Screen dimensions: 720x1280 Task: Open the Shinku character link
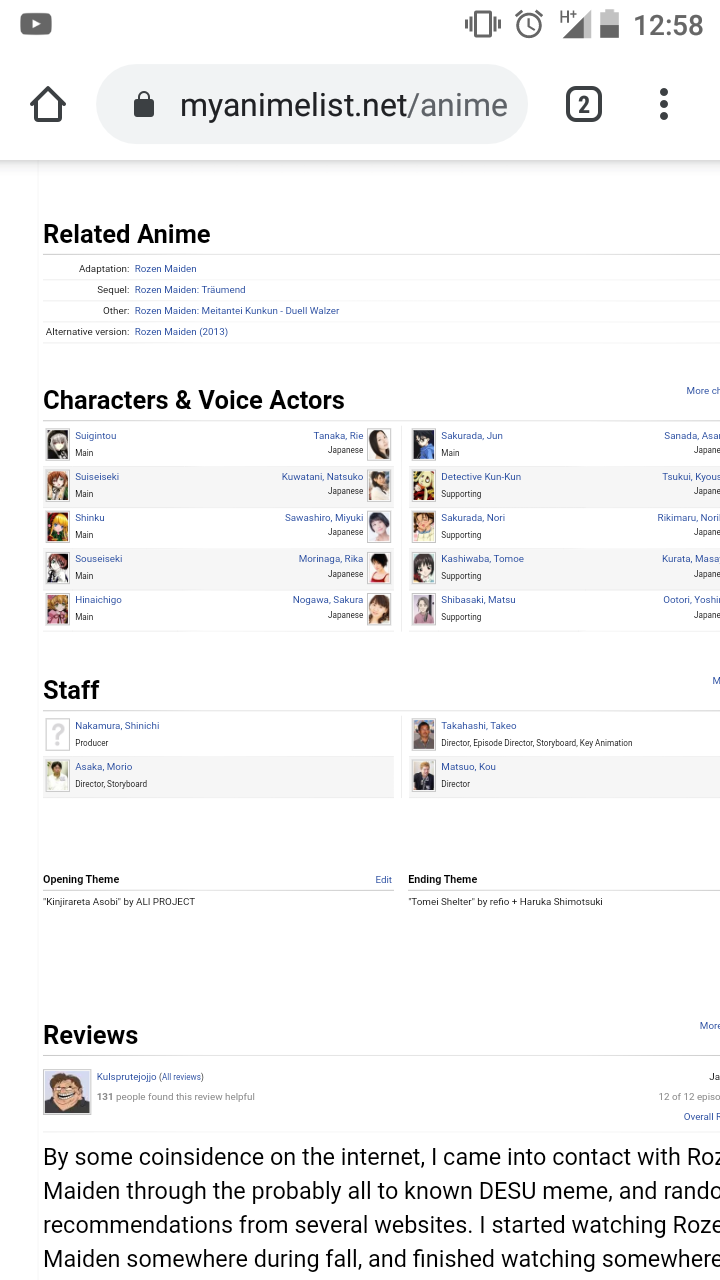tap(90, 518)
